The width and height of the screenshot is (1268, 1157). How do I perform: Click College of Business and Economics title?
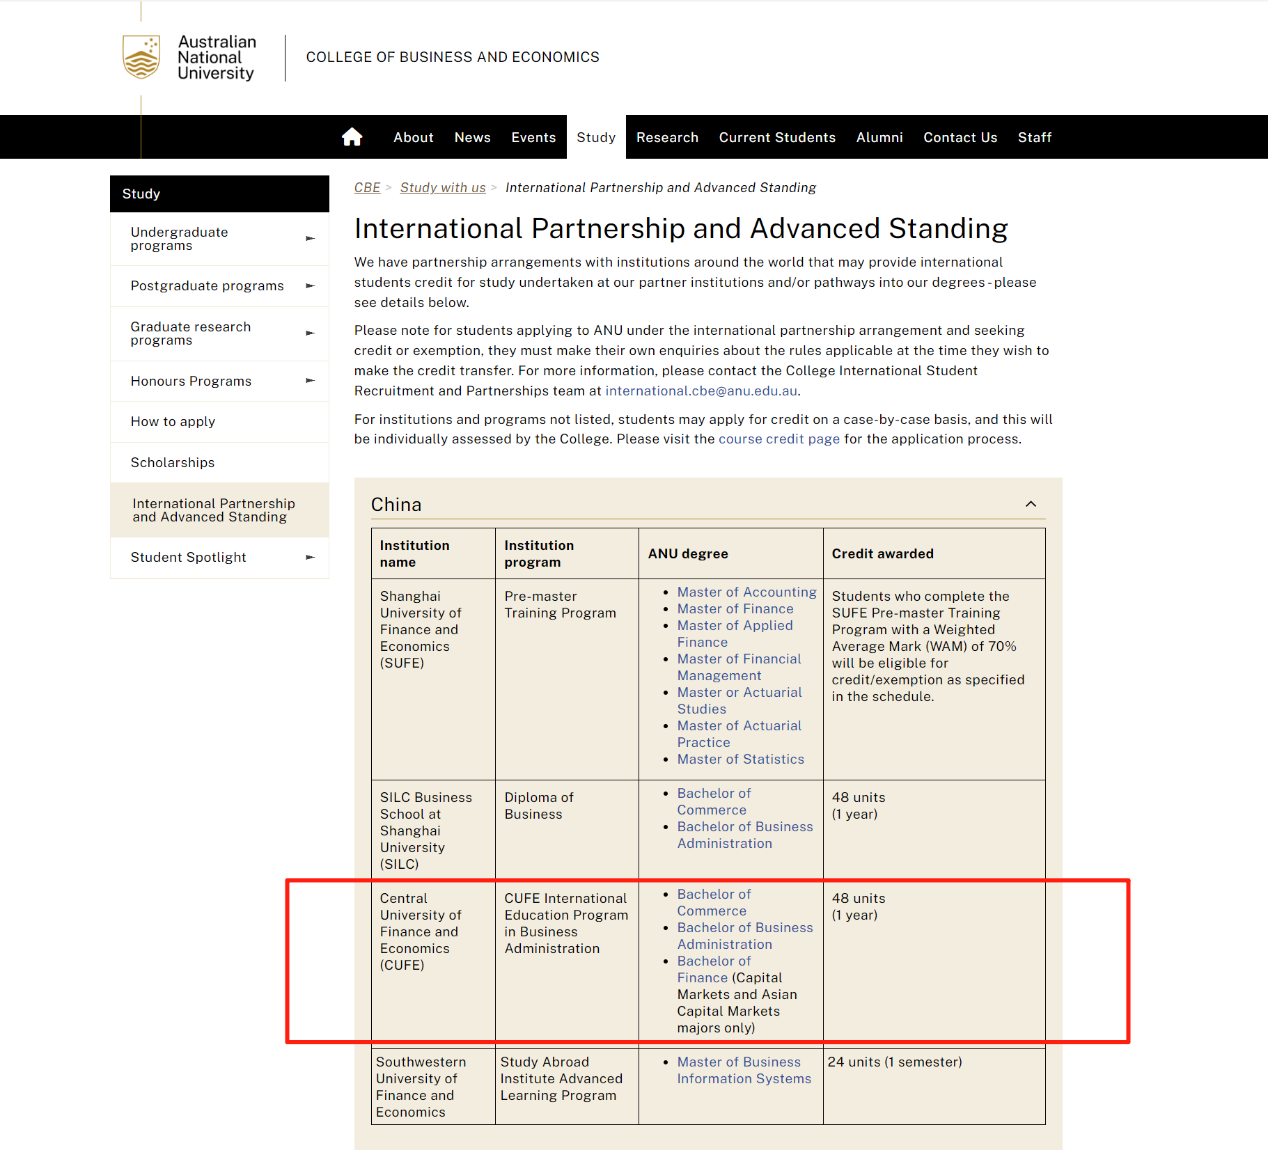pyautogui.click(x=453, y=57)
